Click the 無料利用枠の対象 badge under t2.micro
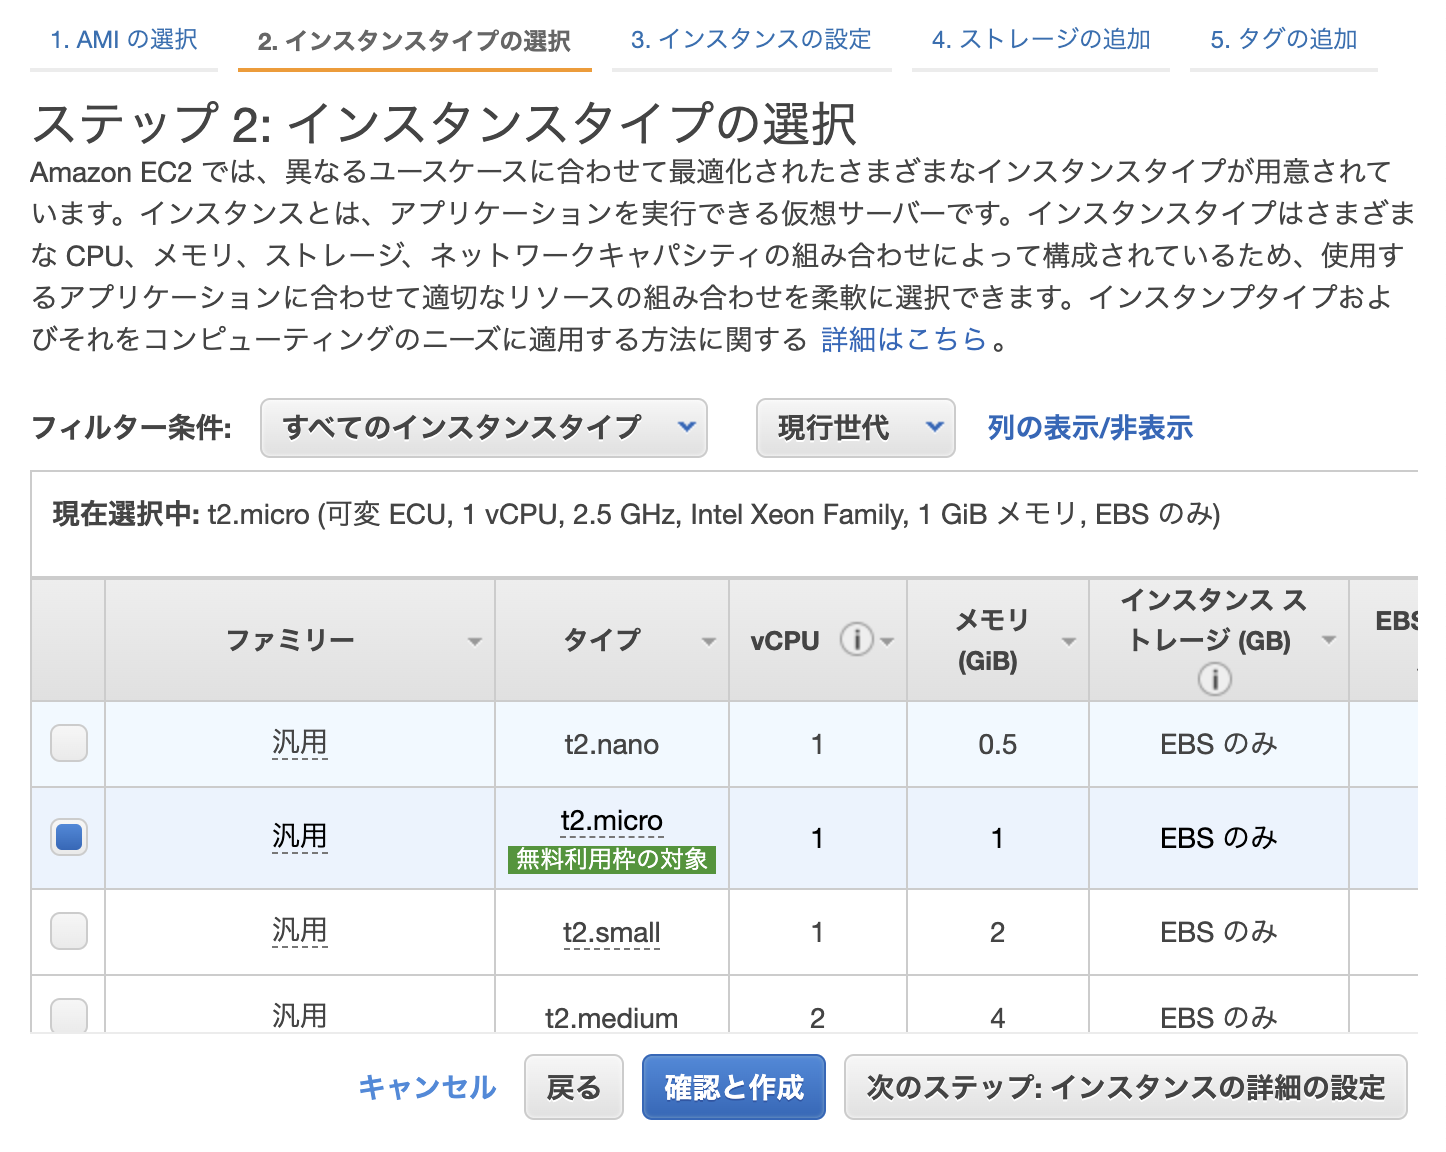 (611, 860)
